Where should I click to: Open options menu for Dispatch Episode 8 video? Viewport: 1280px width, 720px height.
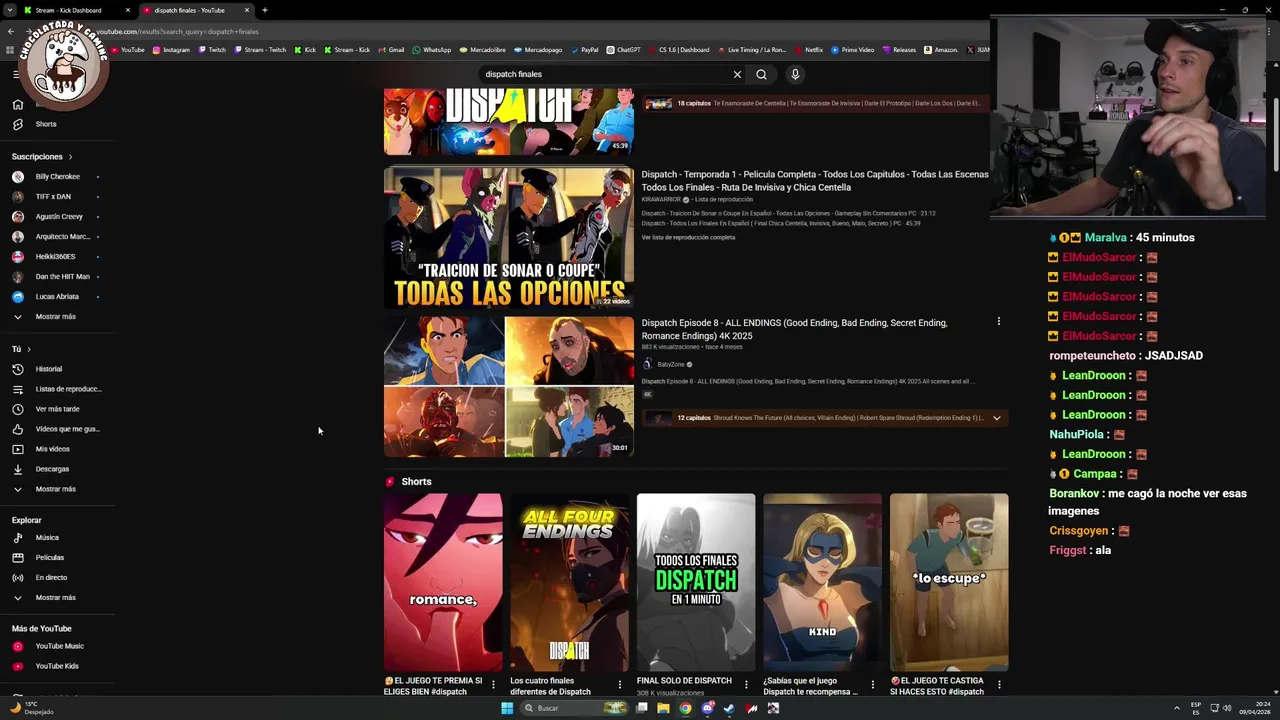tap(998, 321)
